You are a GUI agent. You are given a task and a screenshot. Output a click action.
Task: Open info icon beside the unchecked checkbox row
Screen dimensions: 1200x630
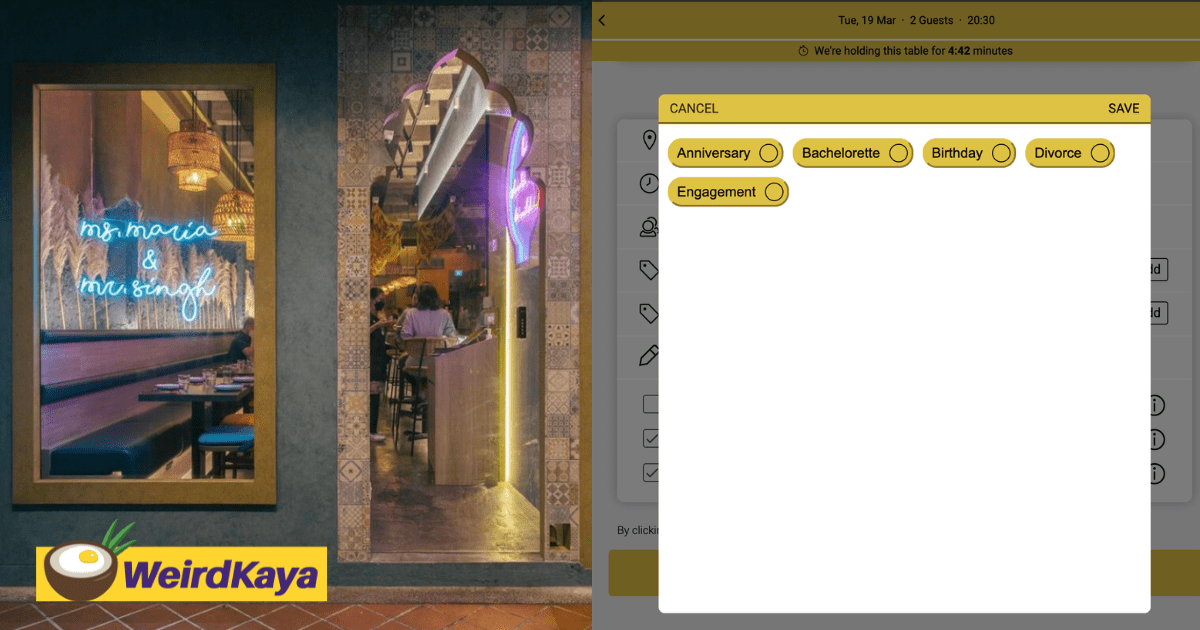pyautogui.click(x=1155, y=405)
